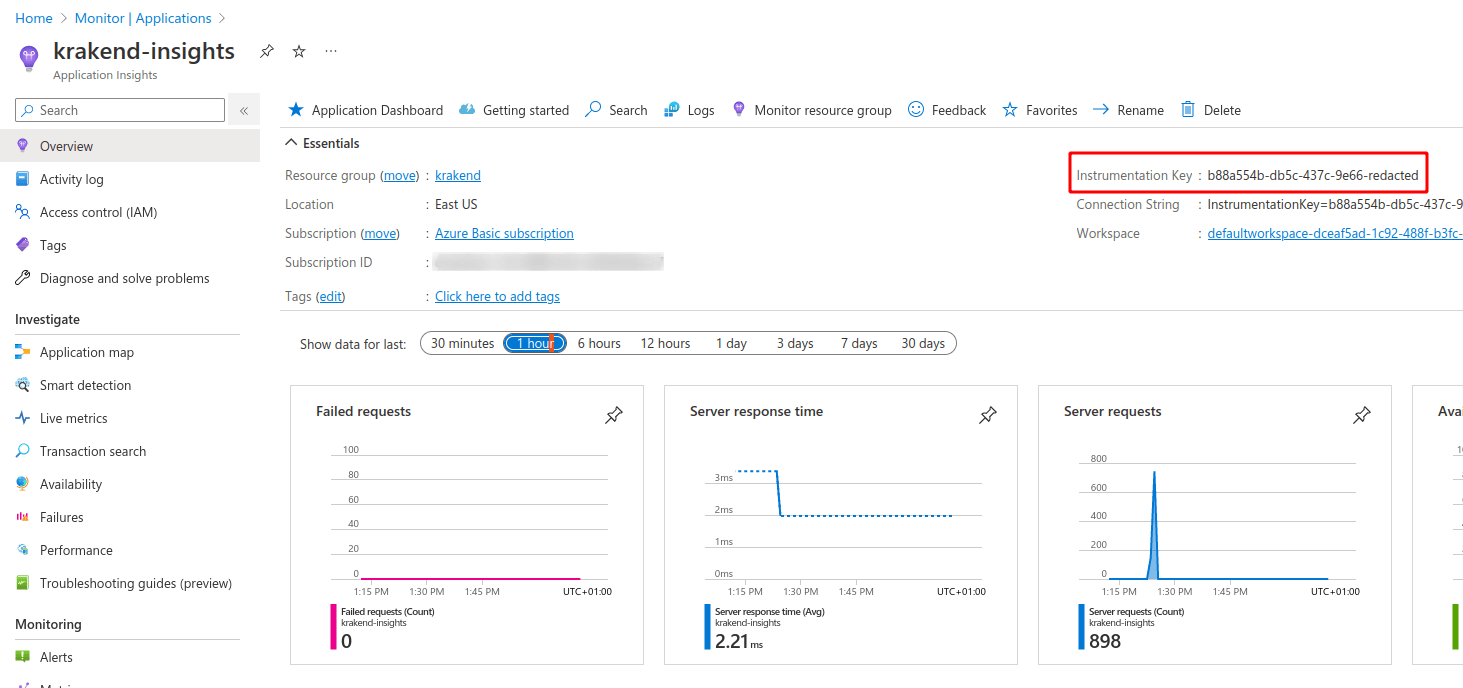Image resolution: width=1463 pixels, height=688 pixels.
Task: Click the Rename arrow icon
Action: coord(1101,110)
